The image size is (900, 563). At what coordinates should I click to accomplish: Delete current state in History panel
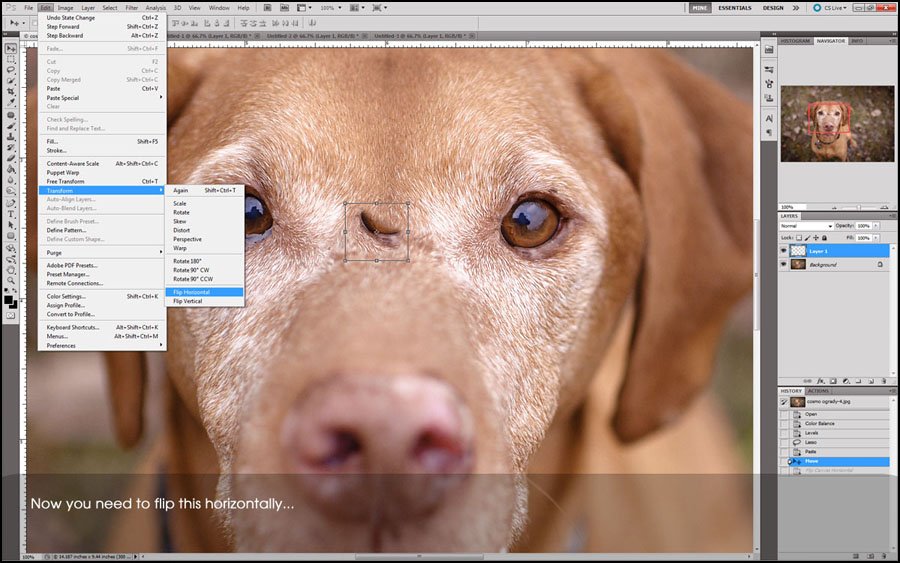pyautogui.click(x=884, y=556)
